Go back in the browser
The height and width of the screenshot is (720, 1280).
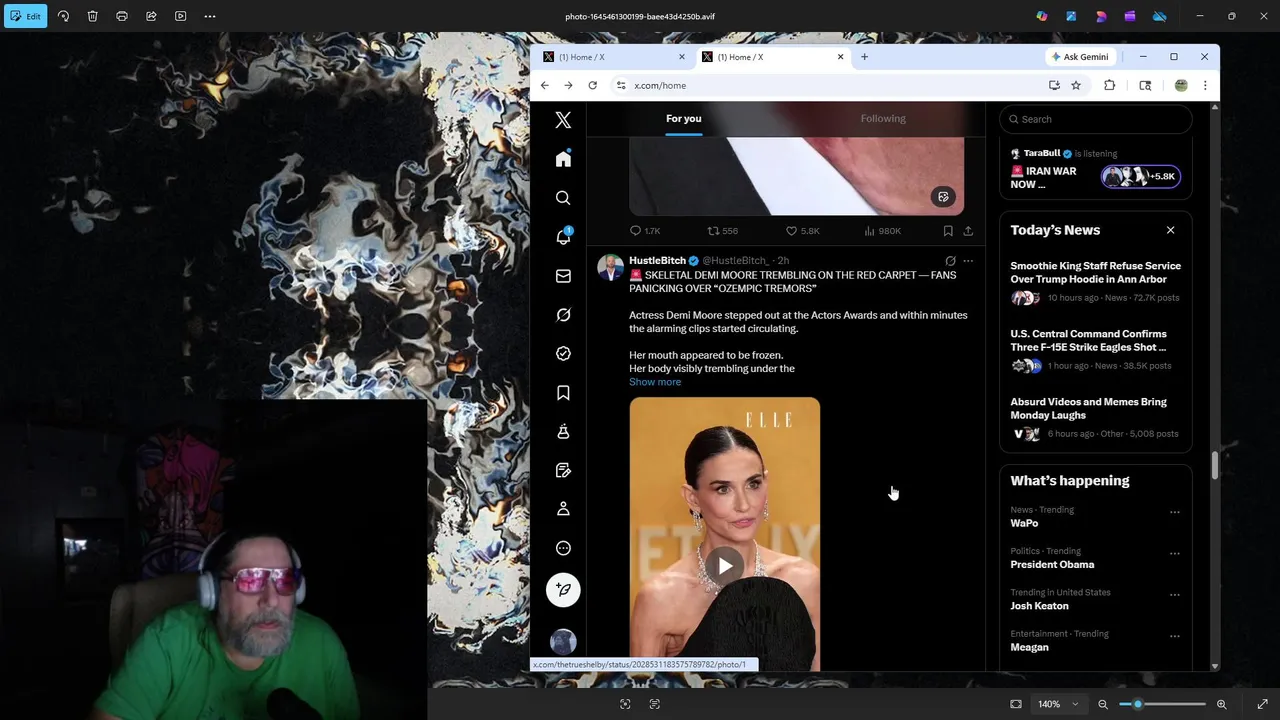coord(544,85)
